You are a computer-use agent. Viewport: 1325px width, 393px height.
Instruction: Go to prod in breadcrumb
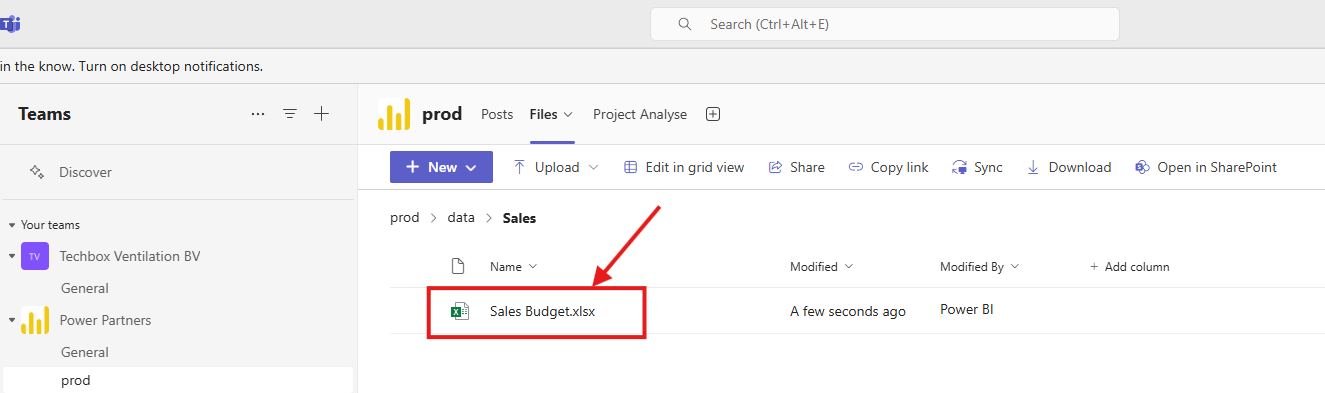click(405, 217)
